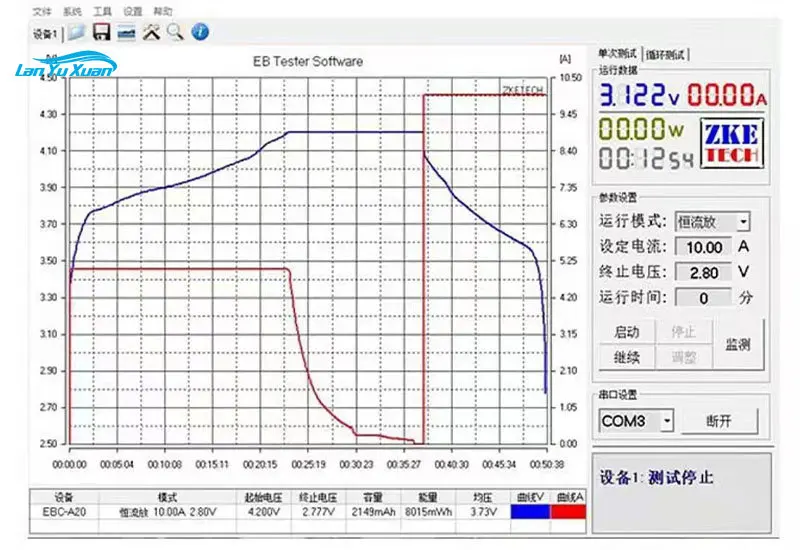Click the 设备 column header

[64, 497]
